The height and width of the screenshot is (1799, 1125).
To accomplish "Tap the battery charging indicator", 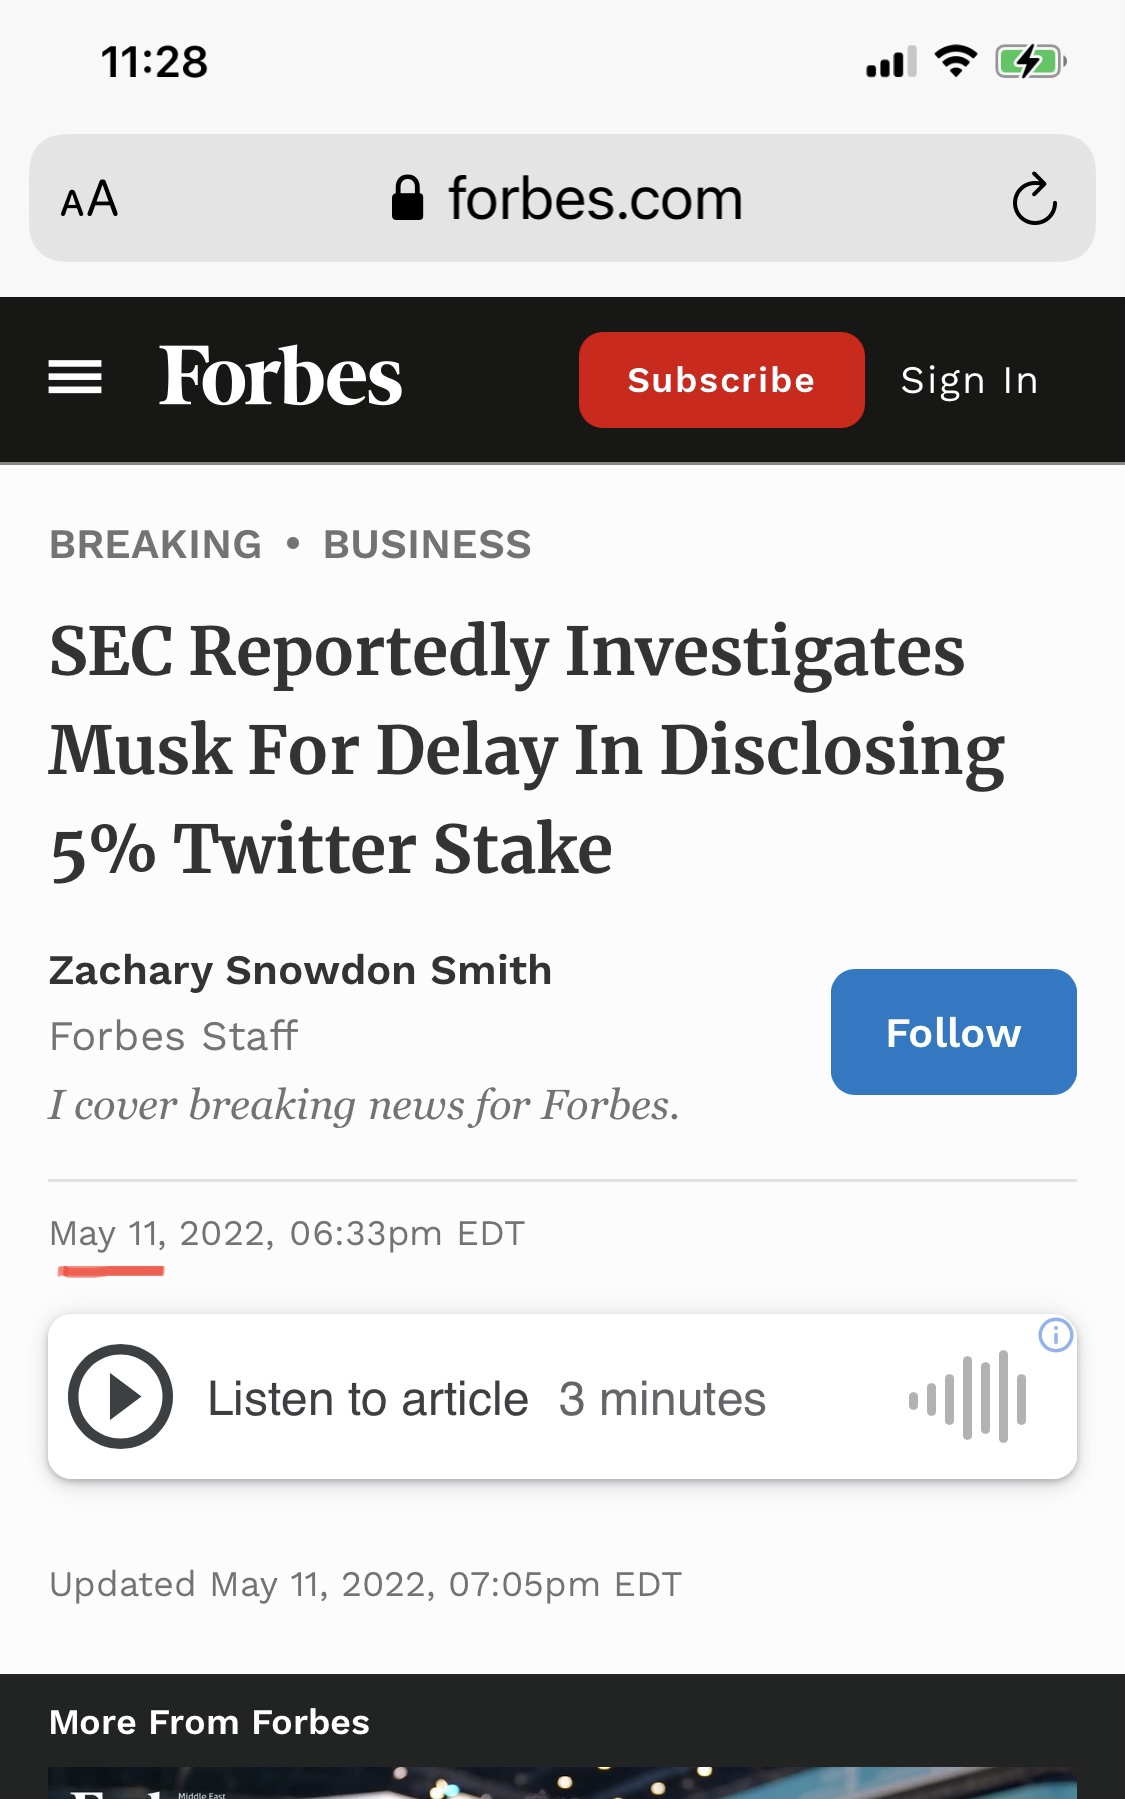I will point(1029,62).
